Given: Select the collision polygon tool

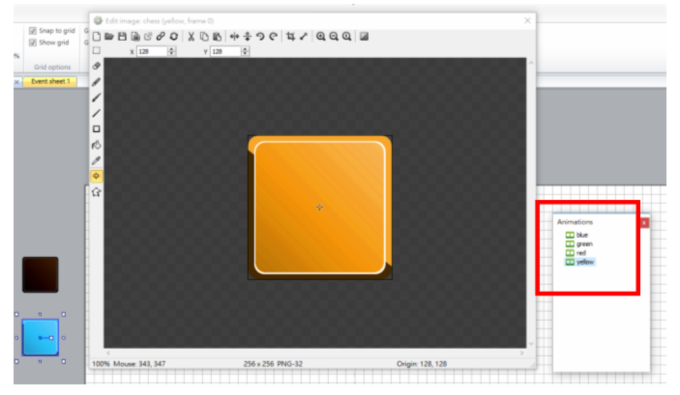Looking at the screenshot, I should 96,192.
